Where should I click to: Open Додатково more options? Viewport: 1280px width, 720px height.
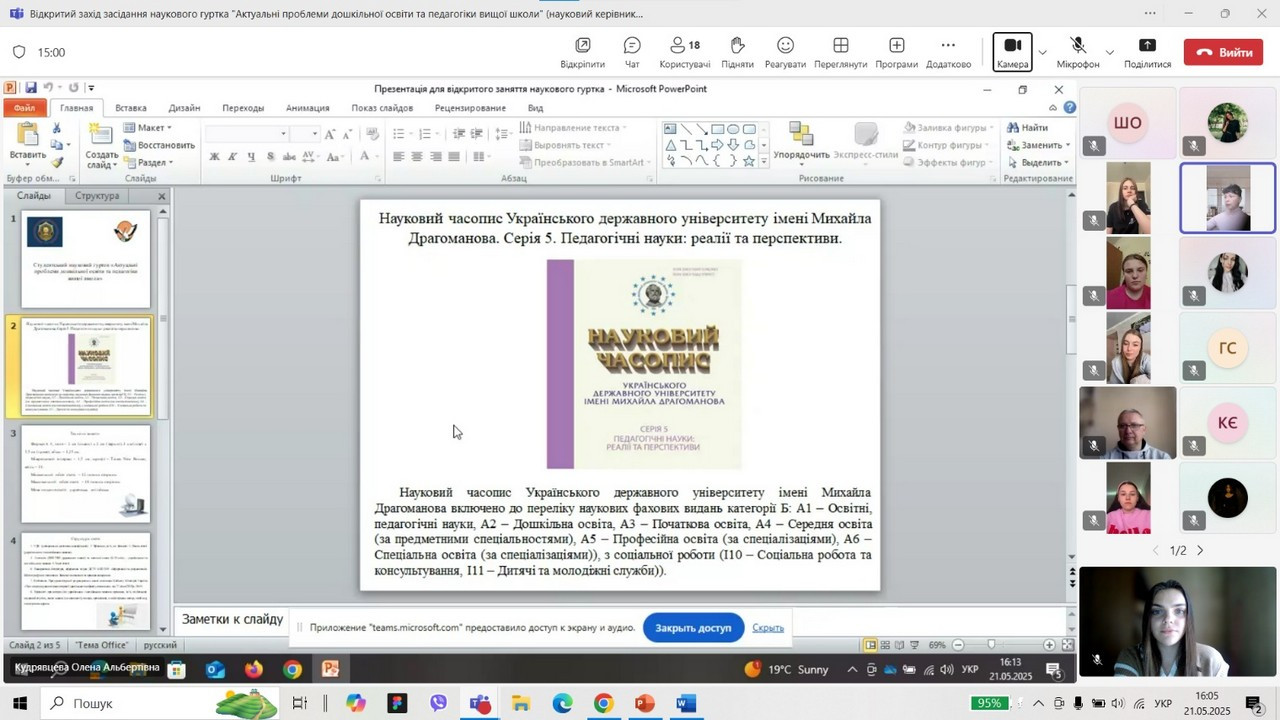[x=948, y=52]
